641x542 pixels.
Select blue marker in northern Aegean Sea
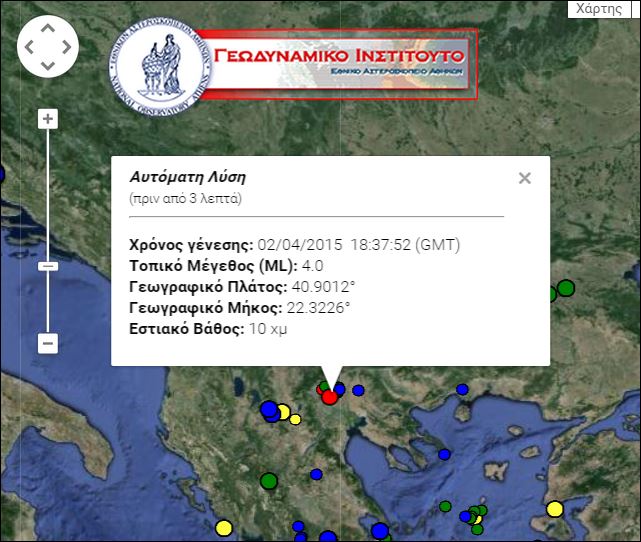[444, 454]
